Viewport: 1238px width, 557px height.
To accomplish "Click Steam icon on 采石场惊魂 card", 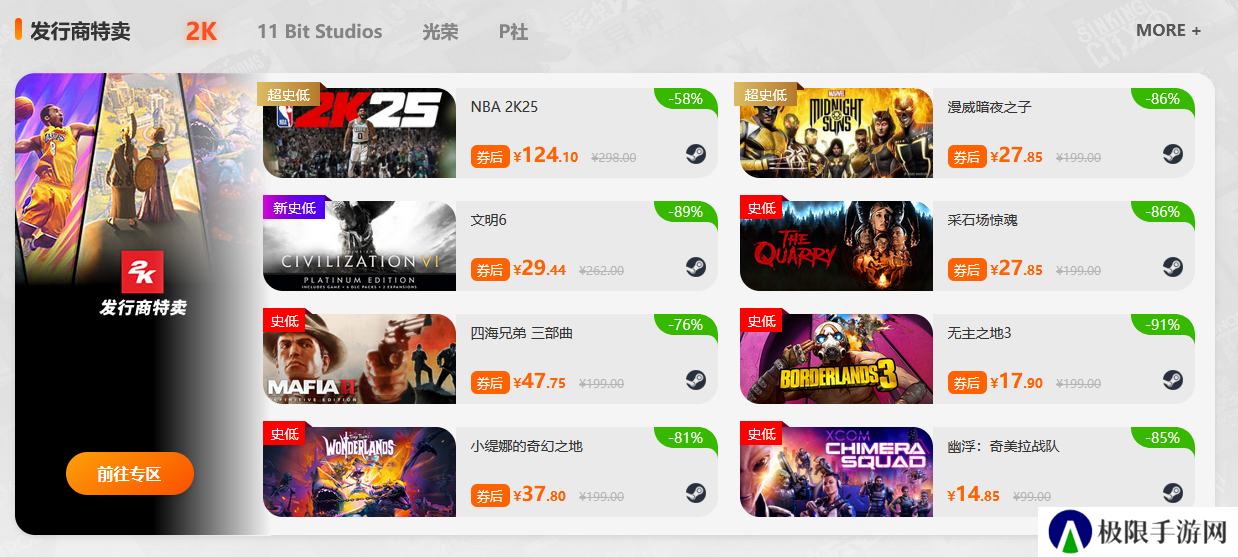I will (x=1173, y=267).
